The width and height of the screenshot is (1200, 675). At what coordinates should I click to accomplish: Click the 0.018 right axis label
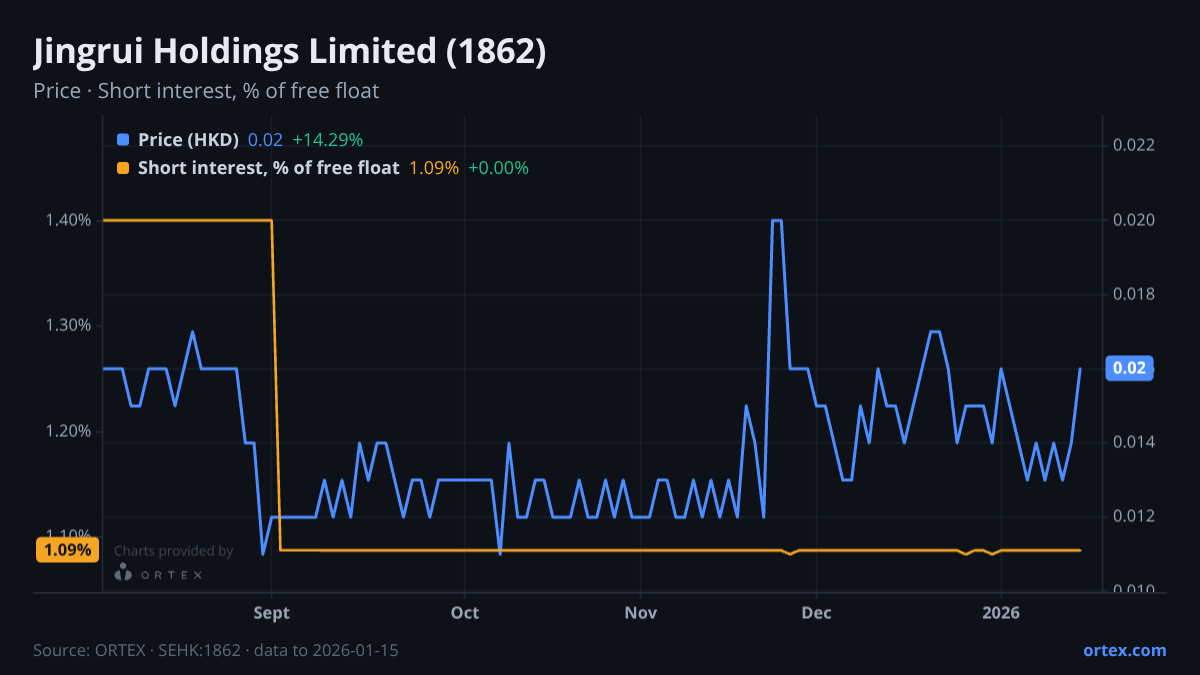pos(1134,294)
